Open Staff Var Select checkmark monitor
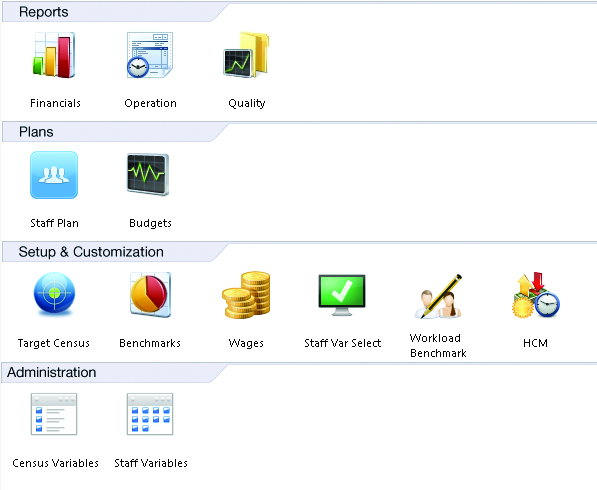The height and width of the screenshot is (490, 597). pos(342,295)
